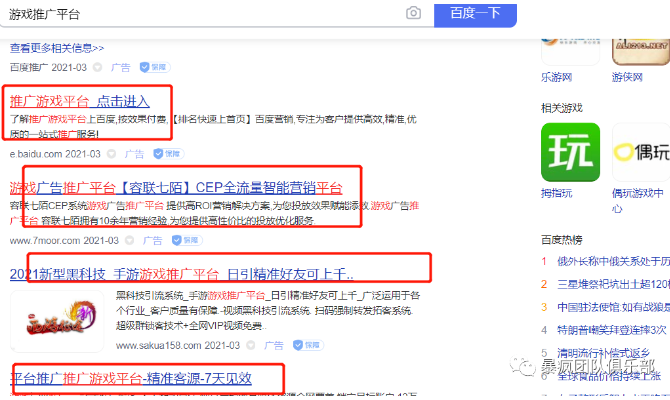Click the 百度一下 search button
The image size is (670, 400).
click(475, 14)
